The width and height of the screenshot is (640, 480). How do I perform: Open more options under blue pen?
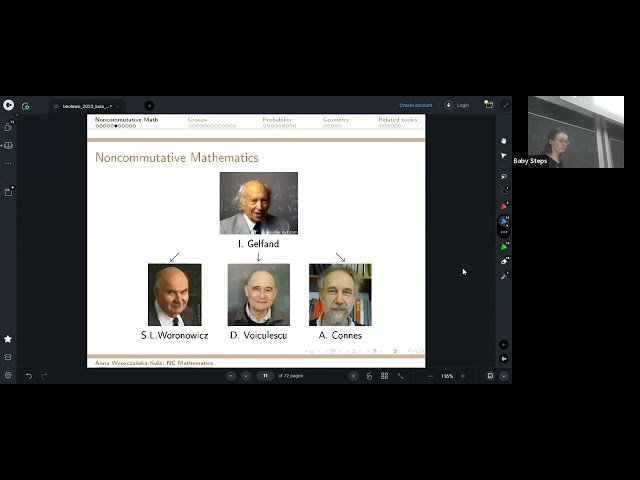[x=504, y=232]
